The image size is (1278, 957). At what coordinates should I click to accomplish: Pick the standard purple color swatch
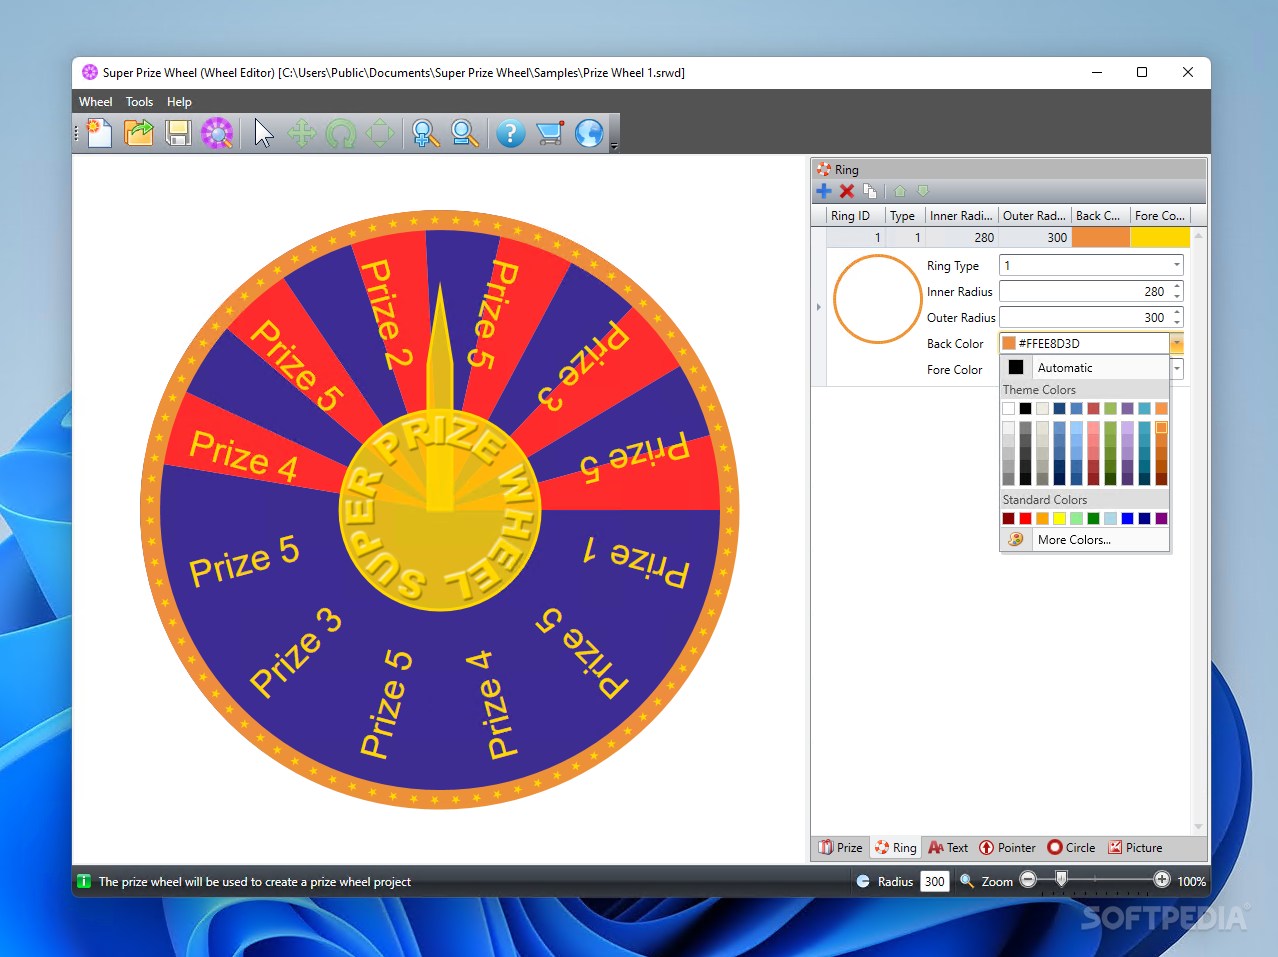pyautogui.click(x=1161, y=518)
